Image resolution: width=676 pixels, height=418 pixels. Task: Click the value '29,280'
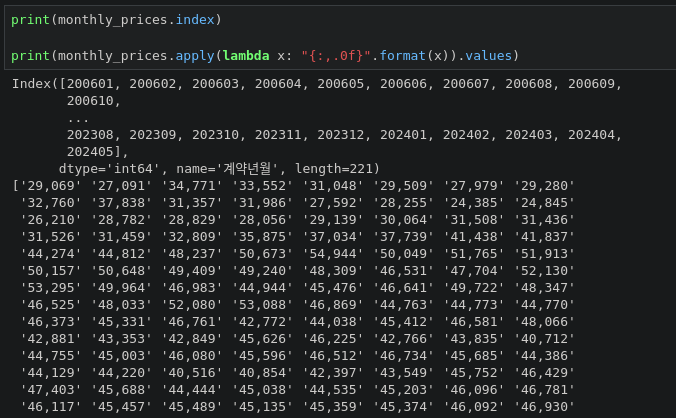point(544,186)
